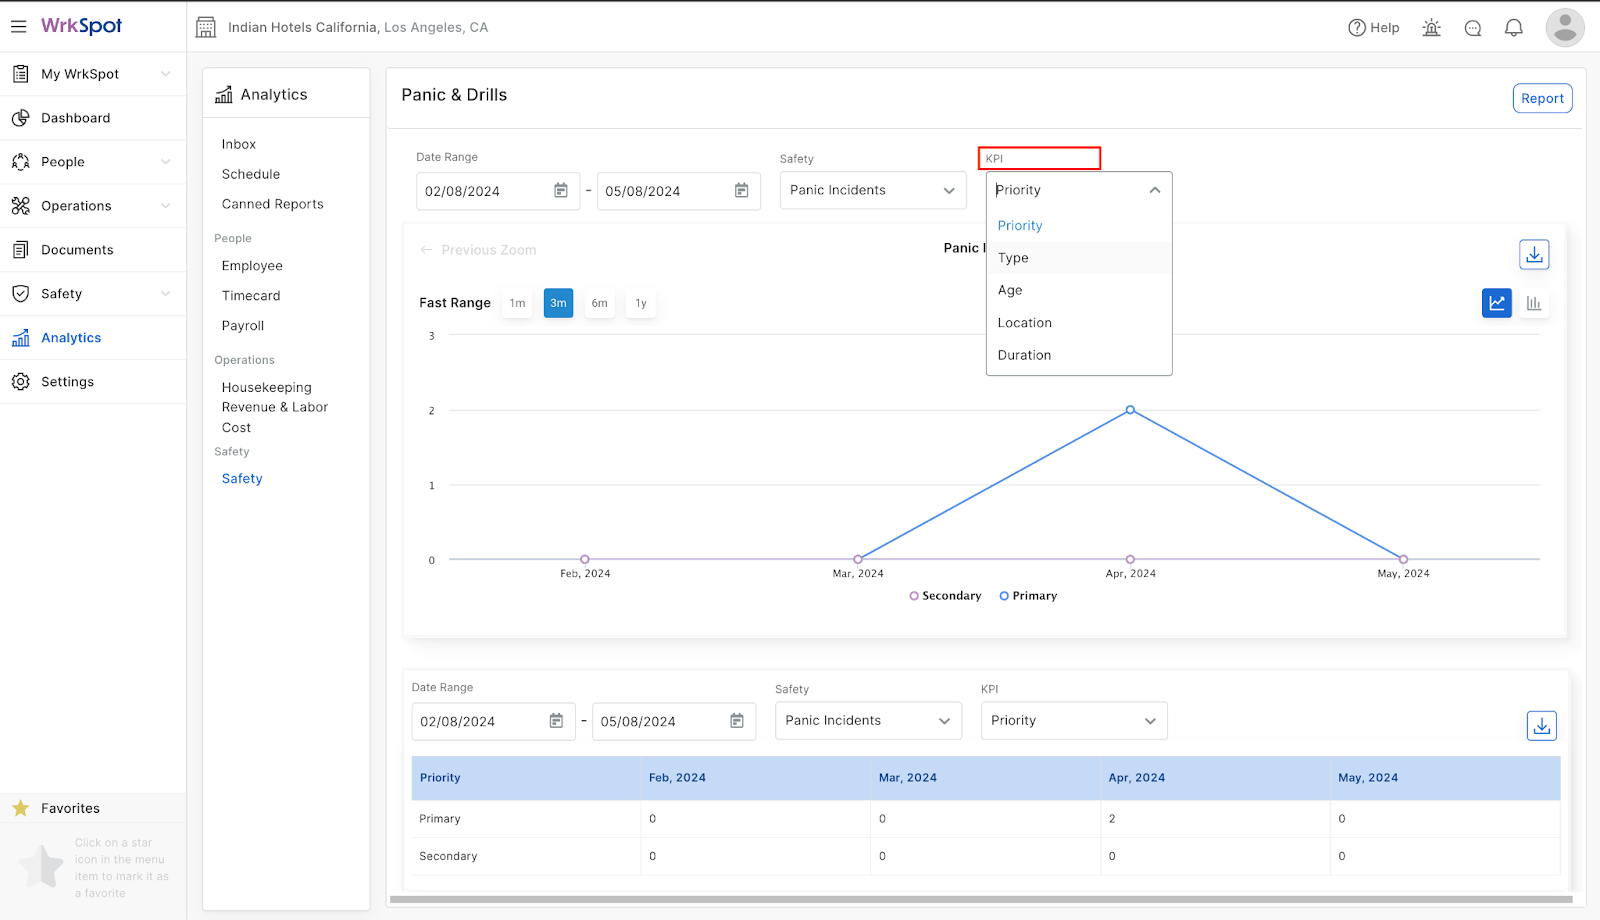Viewport: 1600px width, 920px height.
Task: Open Canned Reports in Analytics panel
Action: coord(273,204)
